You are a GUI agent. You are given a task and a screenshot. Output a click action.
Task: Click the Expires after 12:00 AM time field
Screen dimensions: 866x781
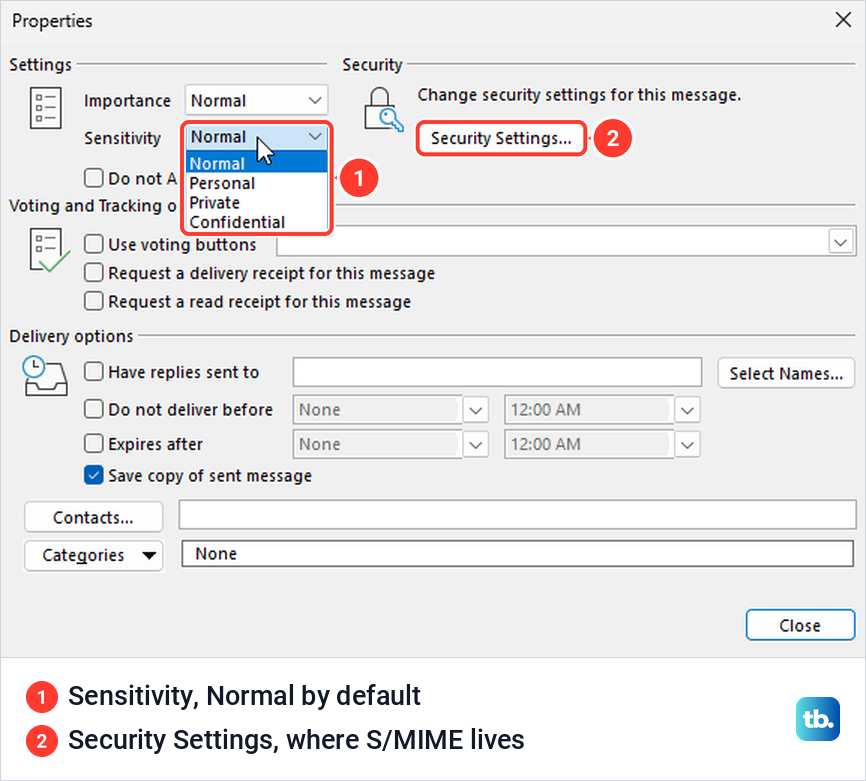tap(588, 444)
